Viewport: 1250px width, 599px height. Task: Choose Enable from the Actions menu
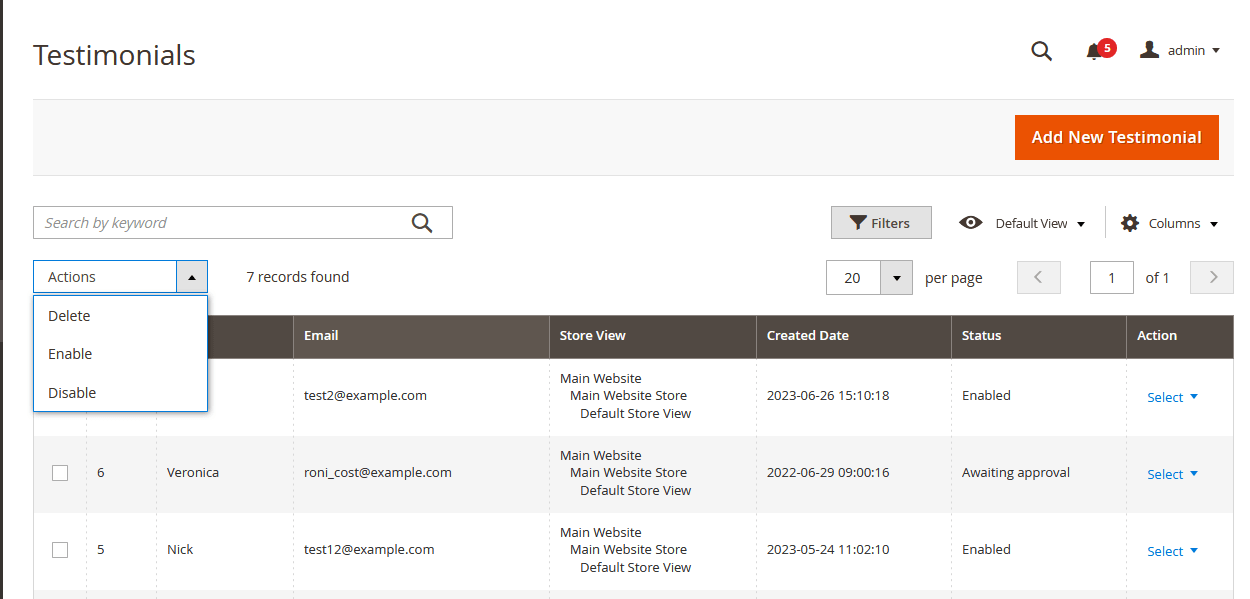pos(70,354)
